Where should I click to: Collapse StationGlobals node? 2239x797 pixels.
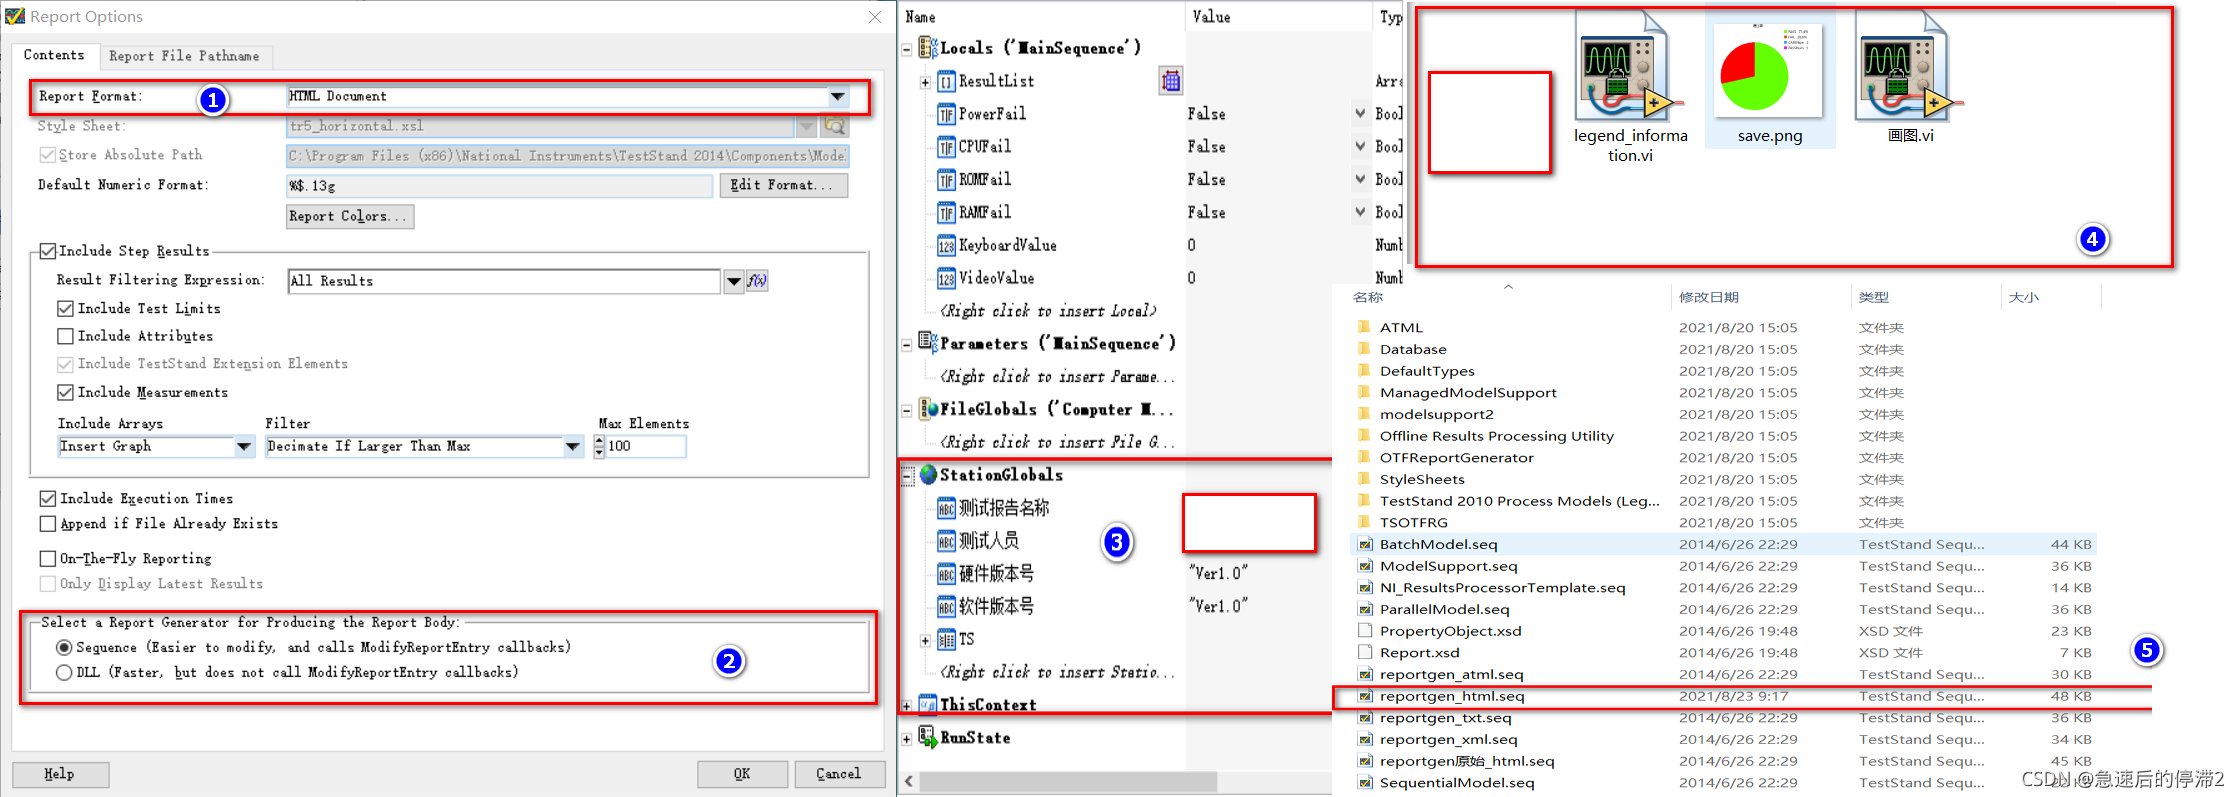point(908,477)
